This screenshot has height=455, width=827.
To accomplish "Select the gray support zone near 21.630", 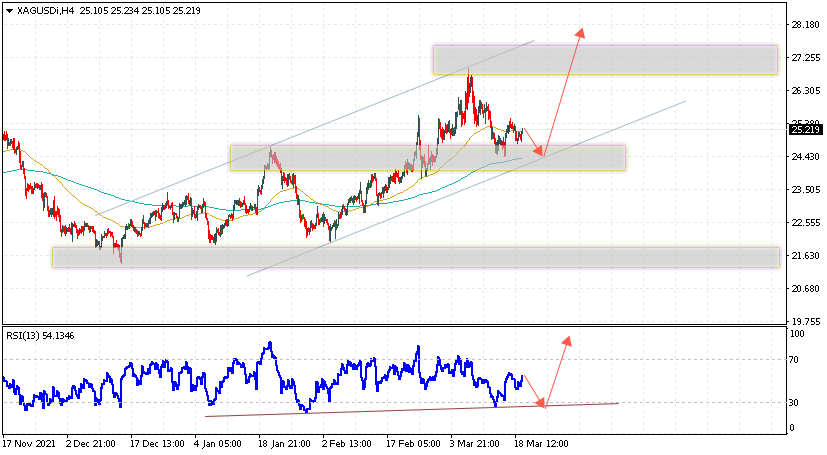I will [416, 257].
